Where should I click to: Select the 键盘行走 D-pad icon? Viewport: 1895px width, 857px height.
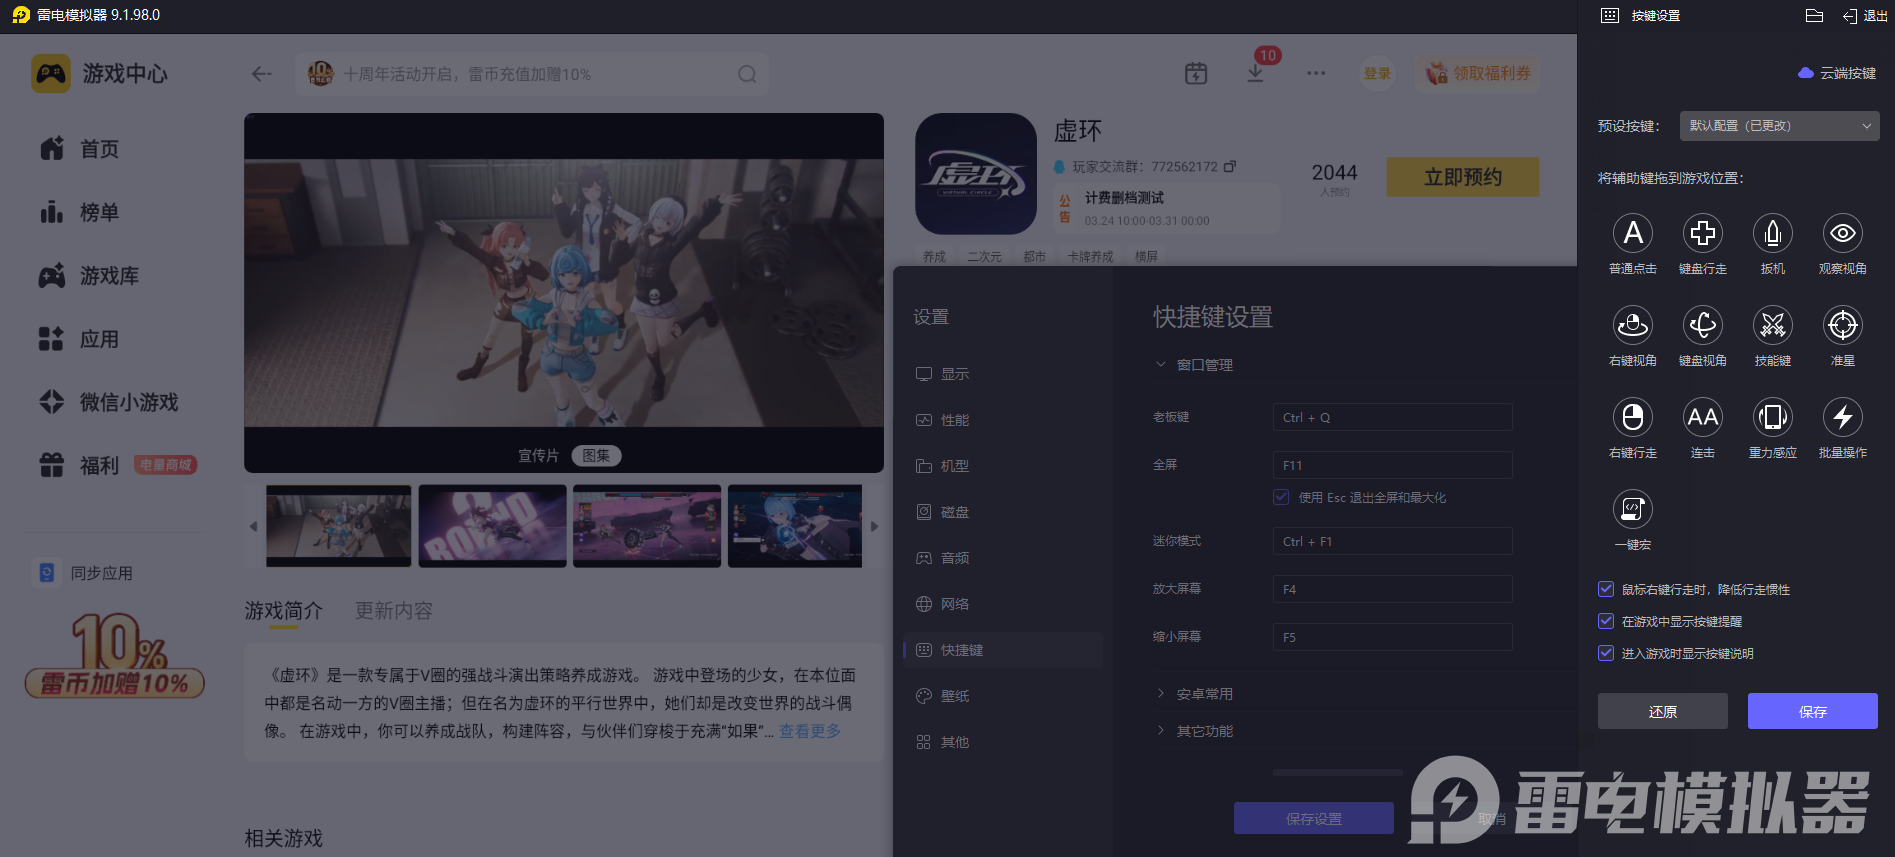pyautogui.click(x=1702, y=234)
